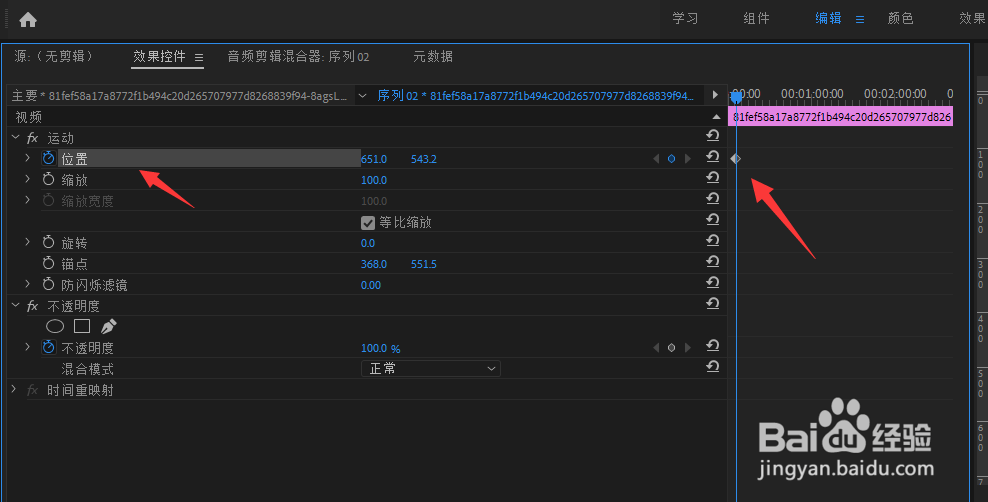
Task: Edit the 锚点 vertical value 551.5
Action: pos(423,264)
